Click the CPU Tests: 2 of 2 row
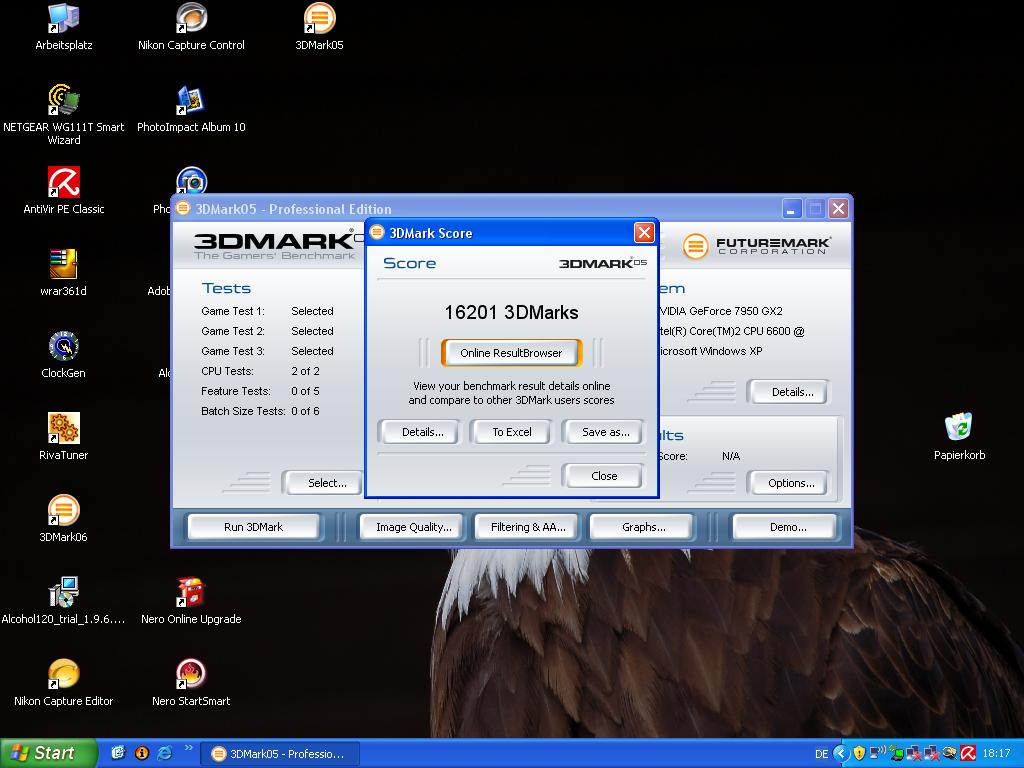 260,371
